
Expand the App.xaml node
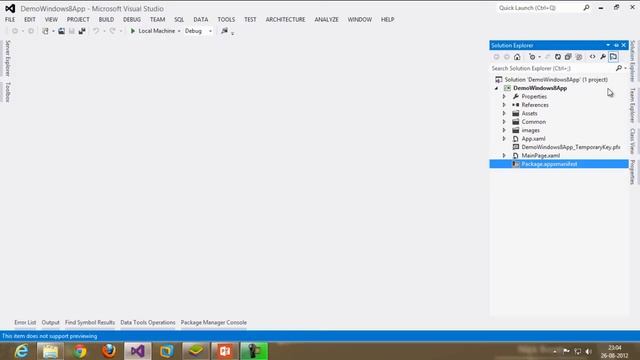(504, 139)
